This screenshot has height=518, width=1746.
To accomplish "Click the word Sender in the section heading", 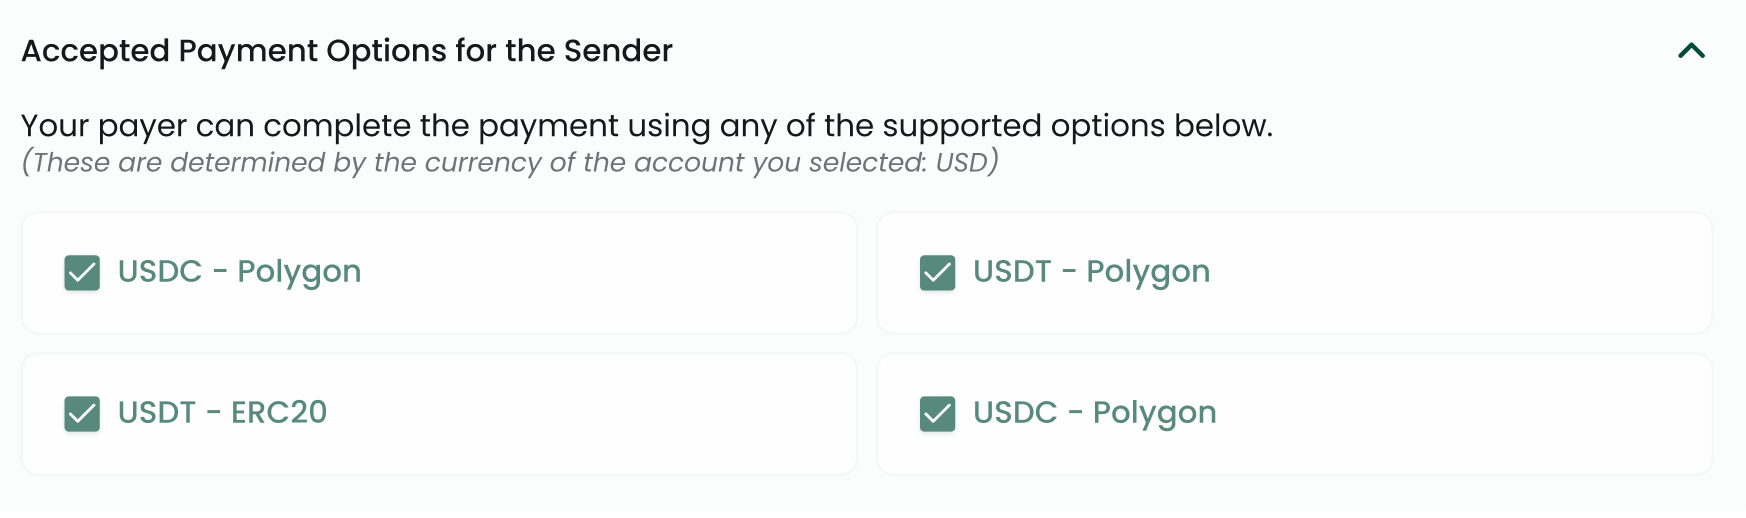I will click(x=618, y=51).
